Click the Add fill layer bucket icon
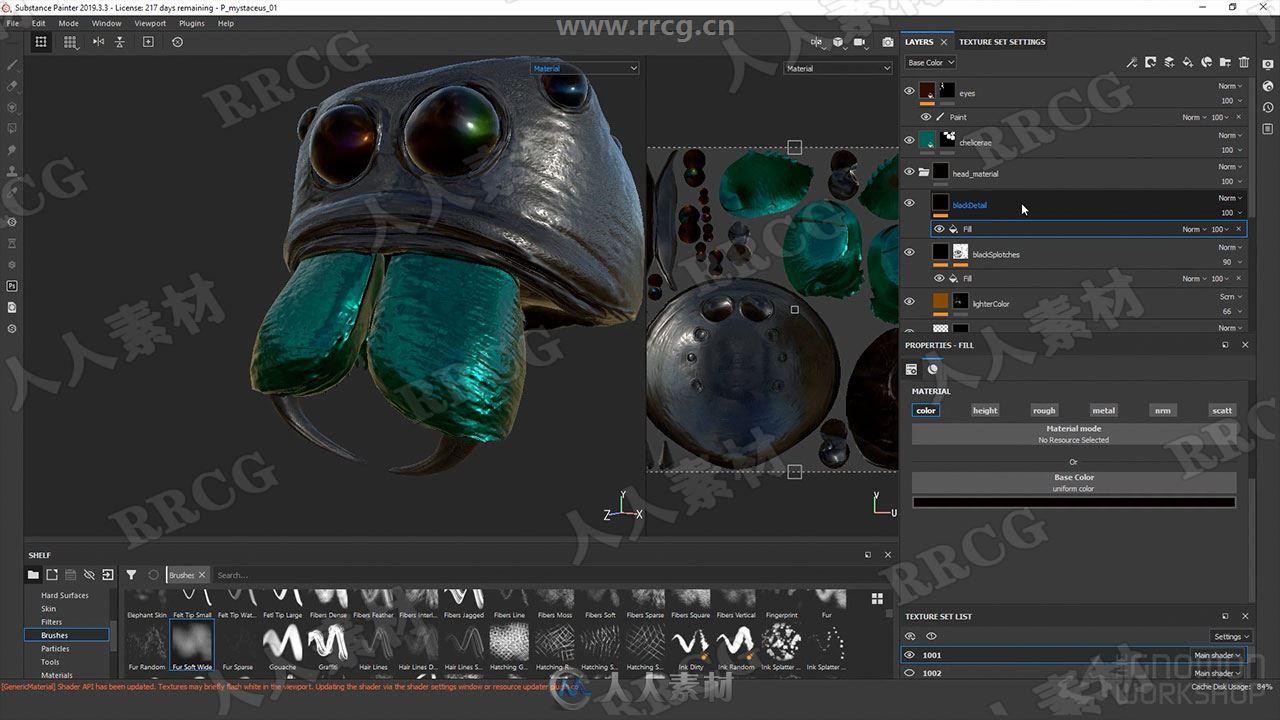 point(1187,62)
